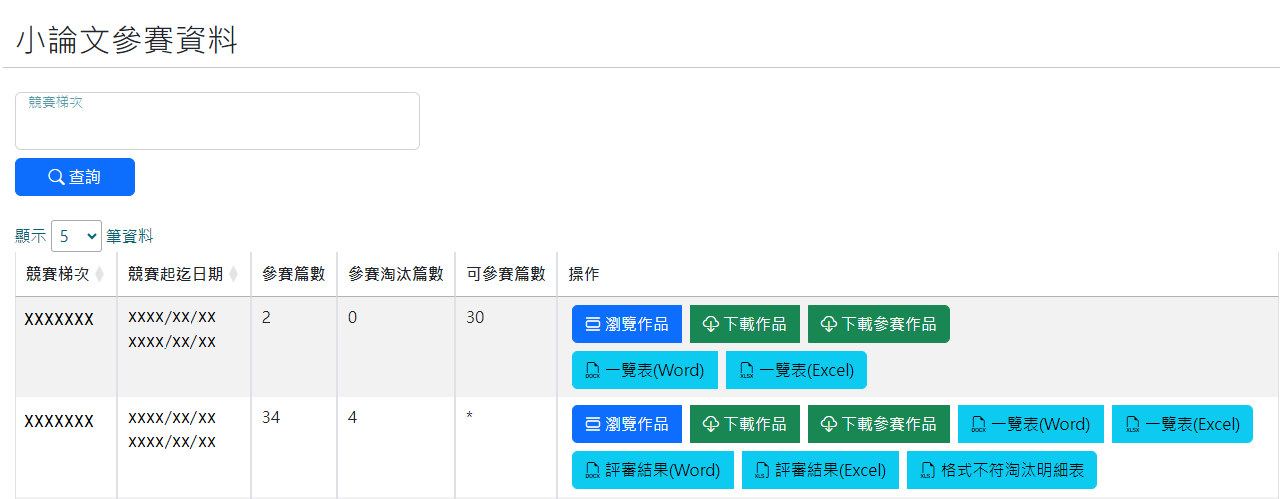
Task: Download 評審結果(Excel) file
Action: (x=820, y=470)
